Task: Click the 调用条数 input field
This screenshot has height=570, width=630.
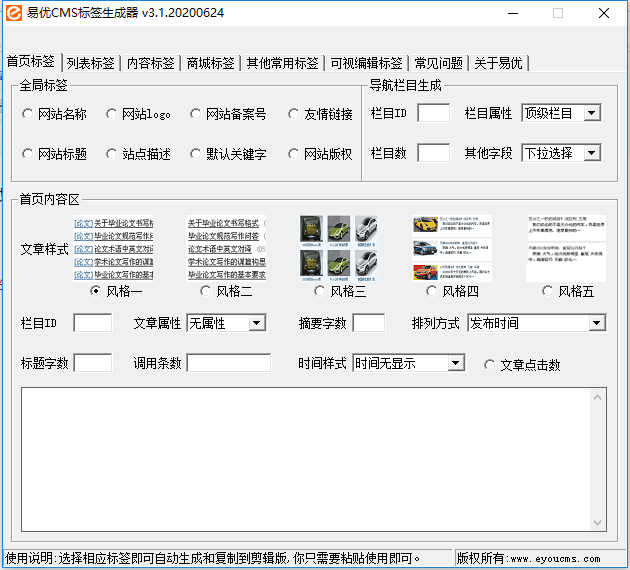Action: tap(228, 363)
